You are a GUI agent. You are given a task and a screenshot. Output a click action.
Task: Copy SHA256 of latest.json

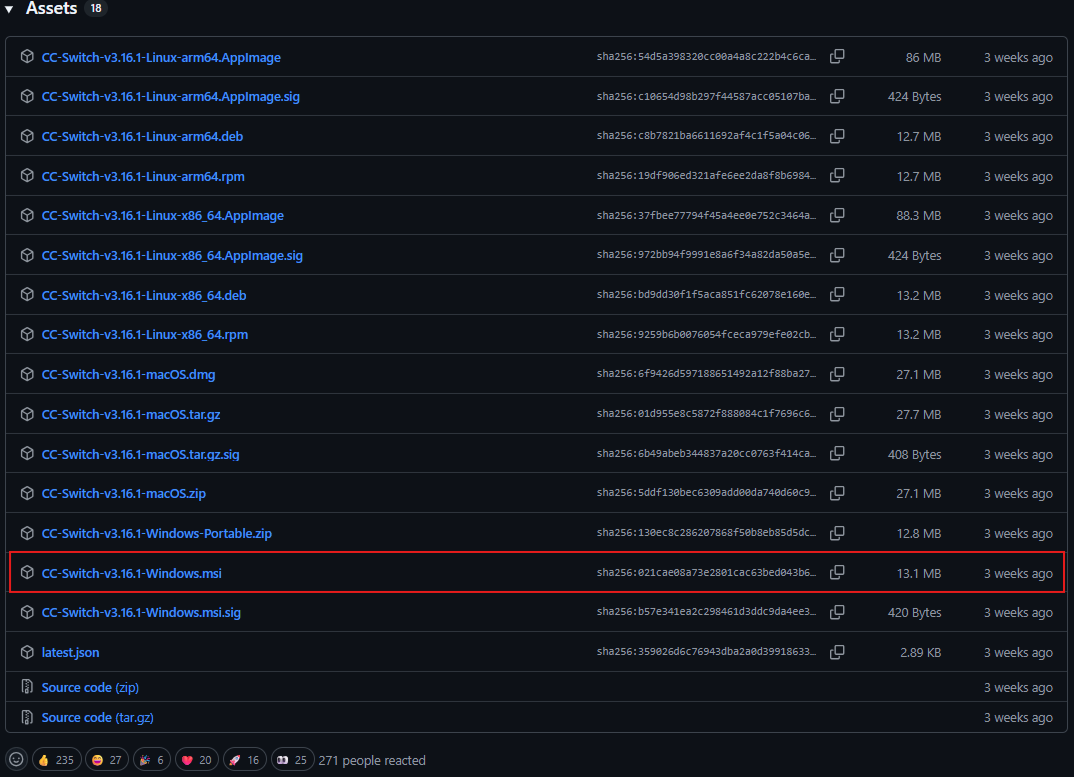[837, 651]
